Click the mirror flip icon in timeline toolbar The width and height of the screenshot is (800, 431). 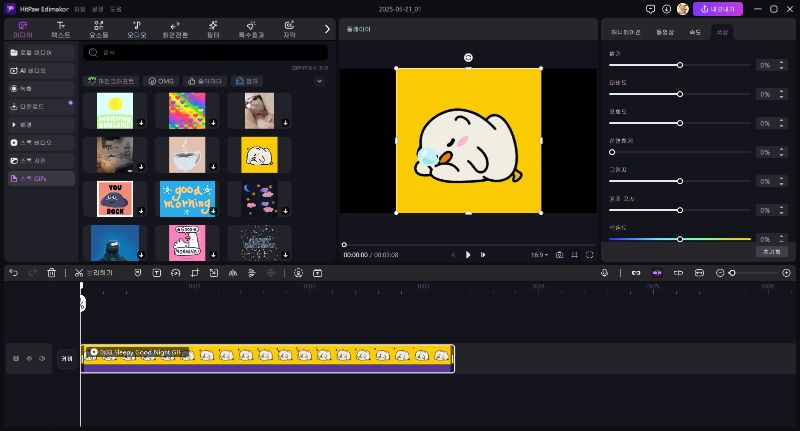click(233, 273)
